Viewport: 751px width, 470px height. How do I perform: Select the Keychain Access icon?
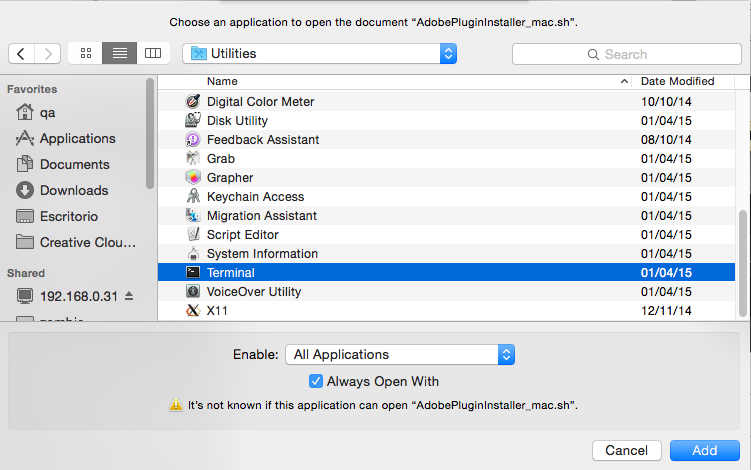point(193,196)
